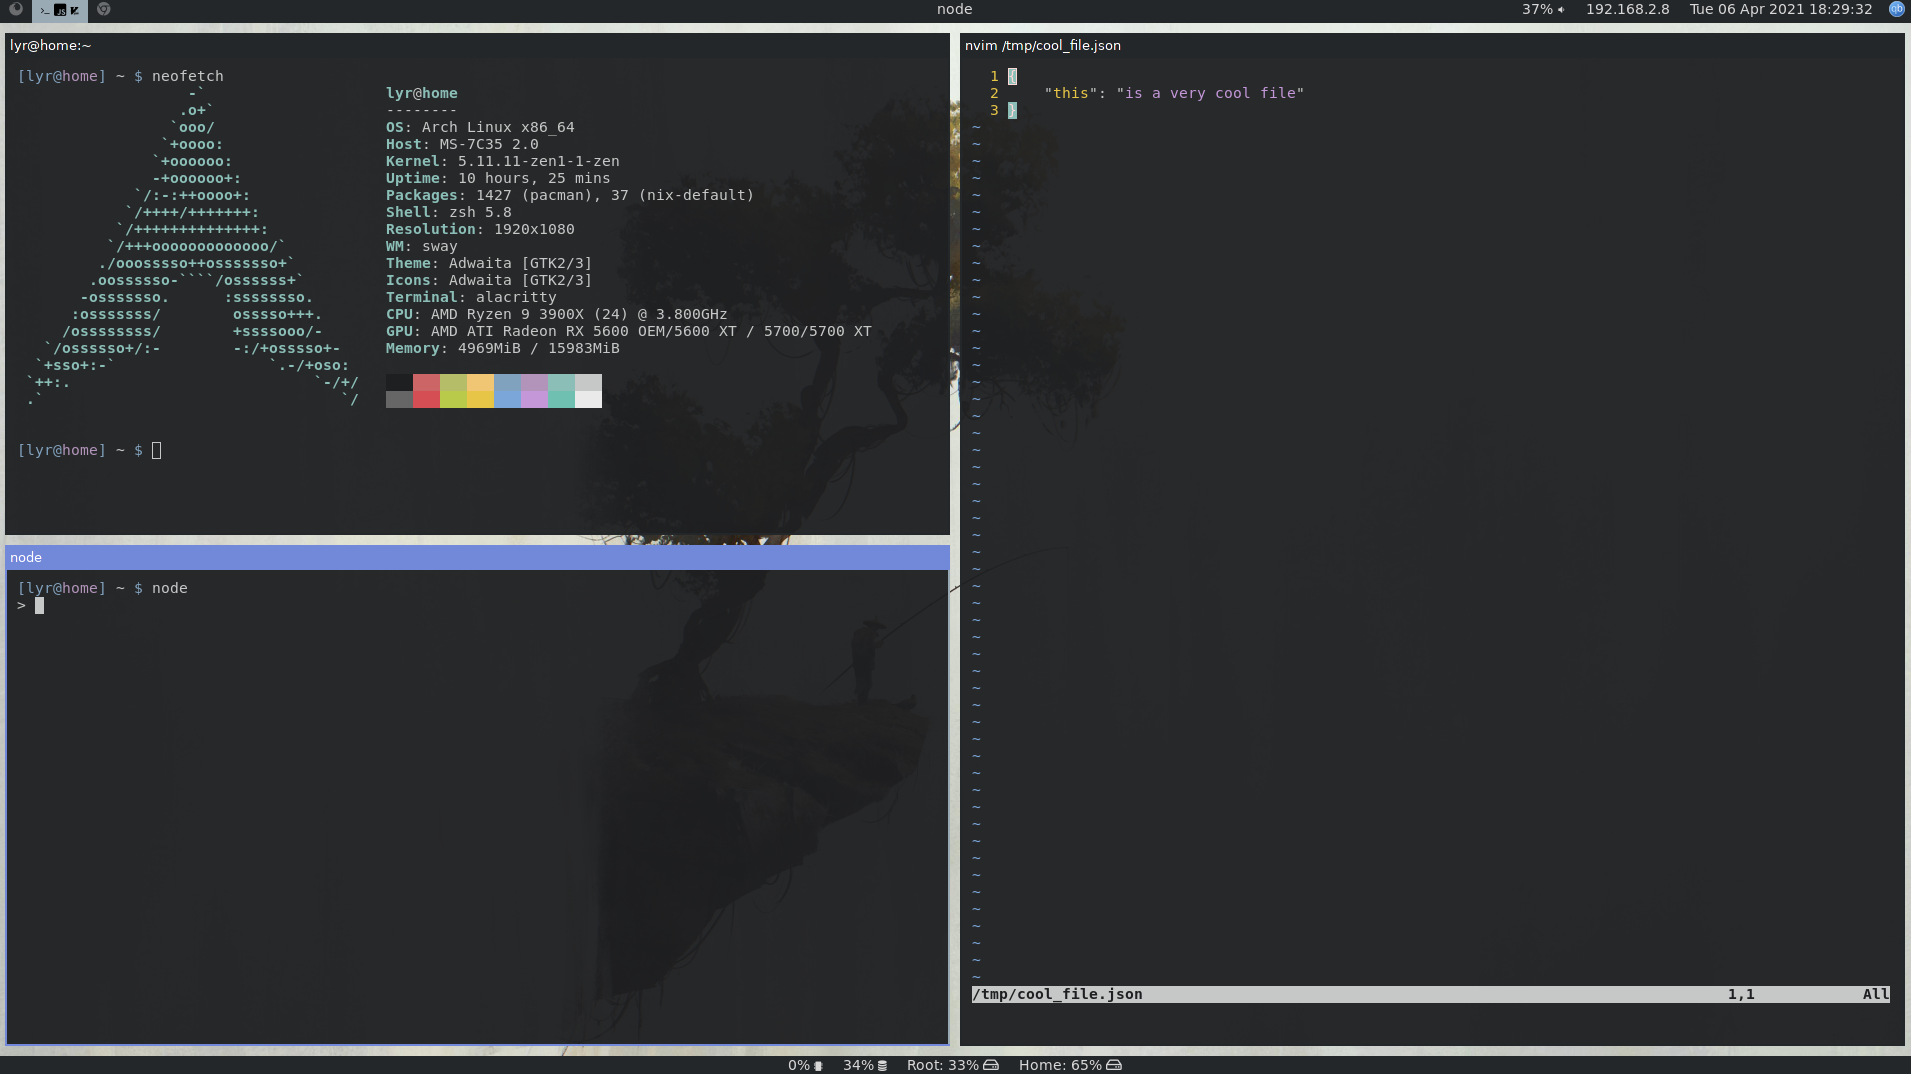Click the black color block in neofetch palette
1911x1074 pixels.
click(399, 383)
